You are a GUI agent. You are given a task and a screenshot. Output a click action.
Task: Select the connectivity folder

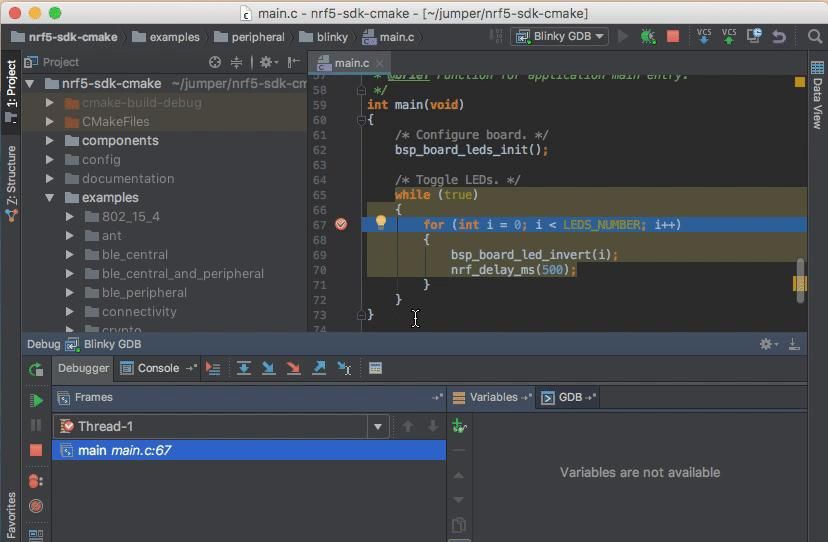click(x=139, y=312)
